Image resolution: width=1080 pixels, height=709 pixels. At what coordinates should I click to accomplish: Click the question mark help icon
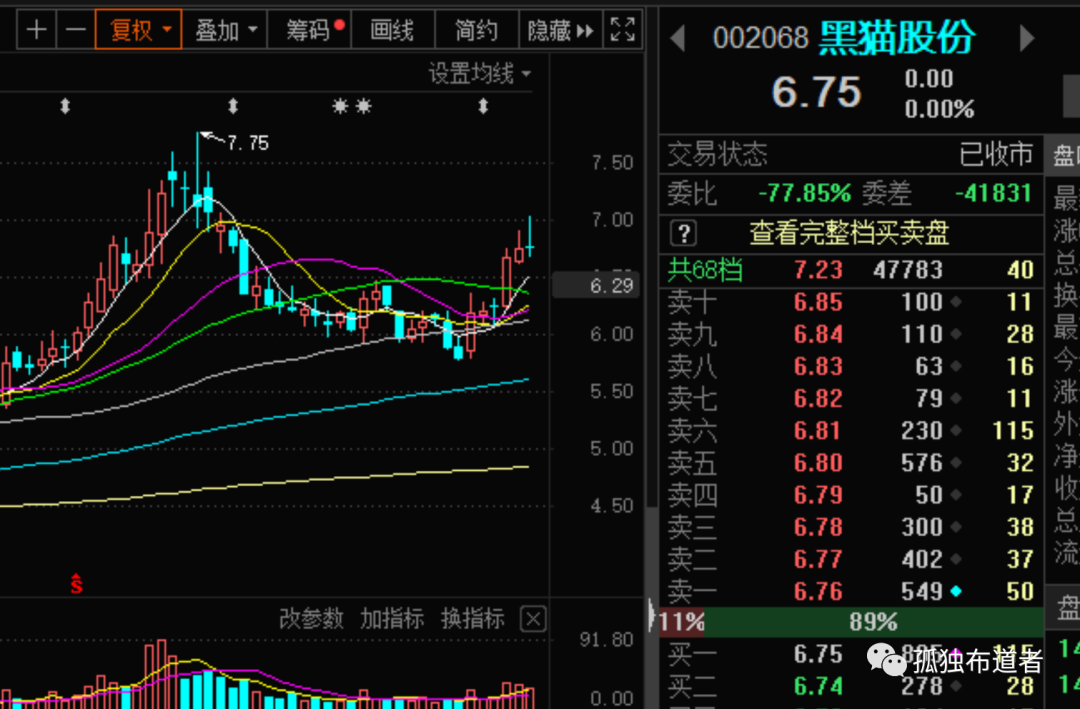683,234
